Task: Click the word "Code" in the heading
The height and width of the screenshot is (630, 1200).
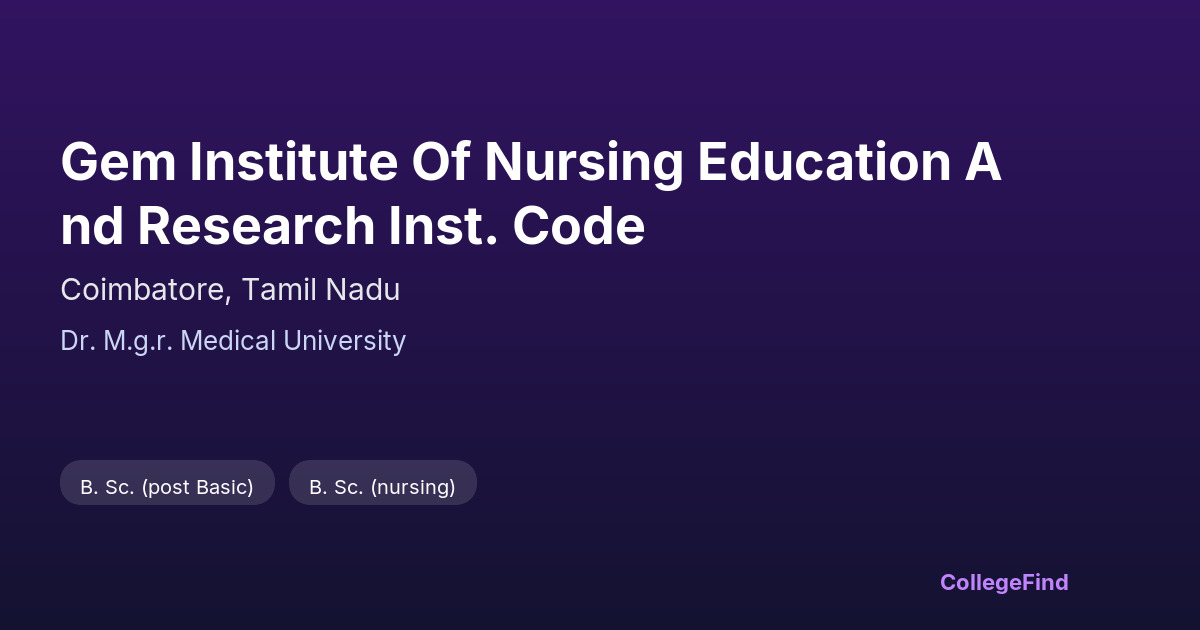Action: click(579, 227)
